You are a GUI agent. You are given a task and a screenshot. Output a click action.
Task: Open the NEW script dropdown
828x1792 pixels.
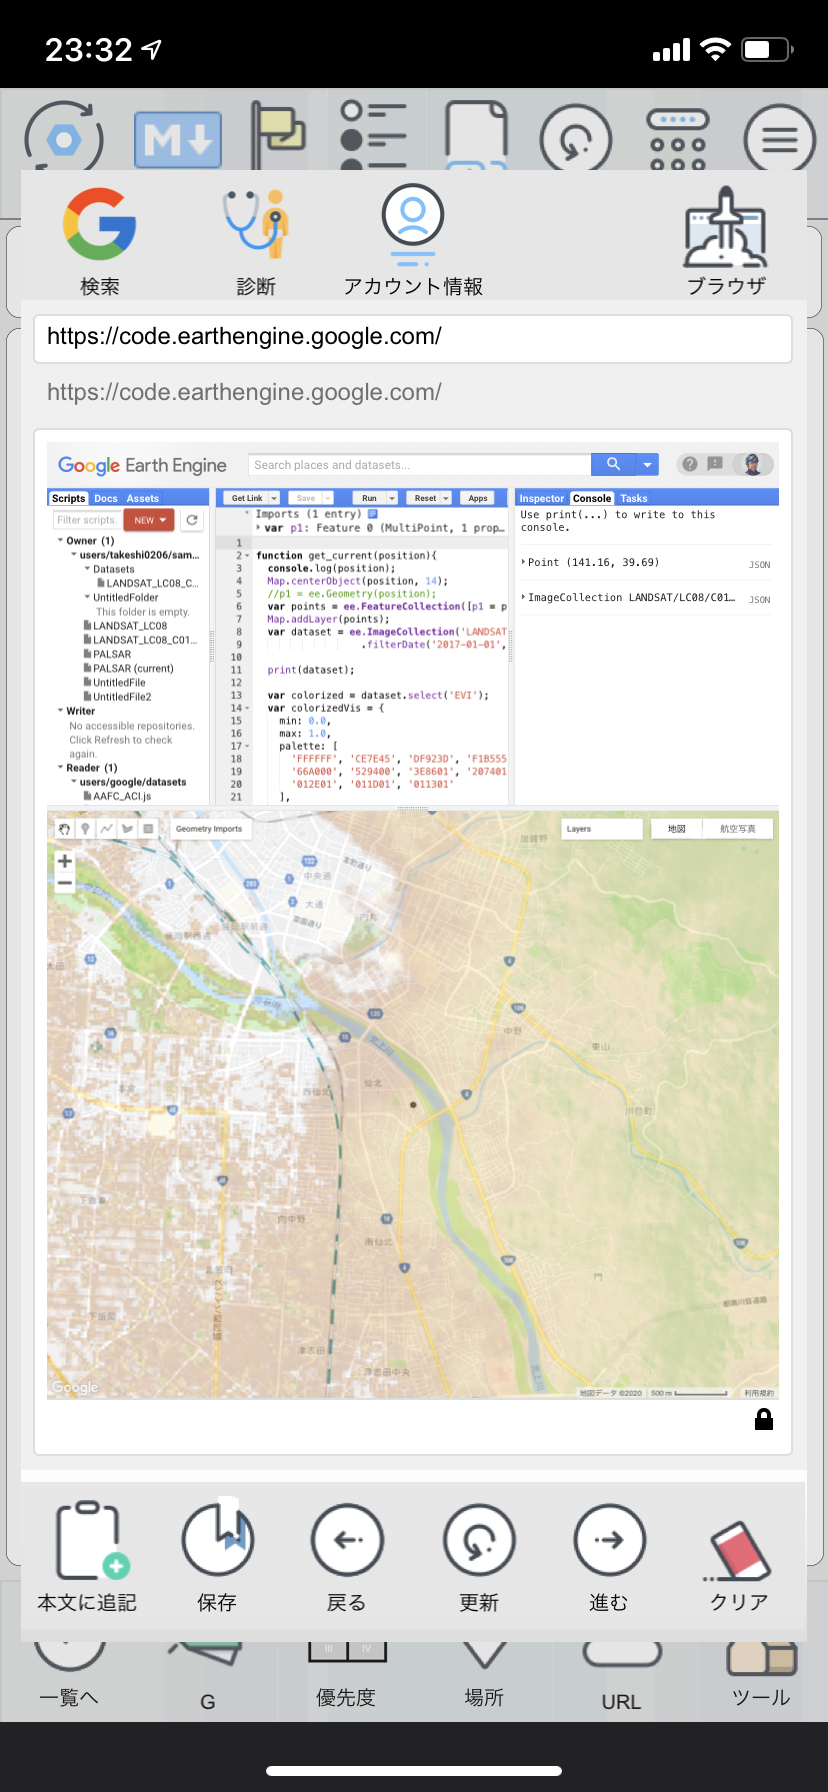tap(149, 520)
